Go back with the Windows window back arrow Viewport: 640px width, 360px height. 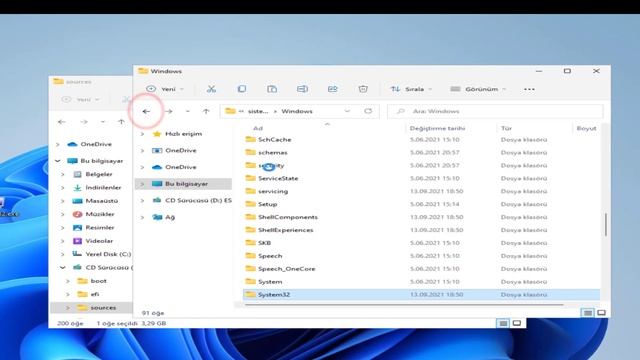[146, 111]
